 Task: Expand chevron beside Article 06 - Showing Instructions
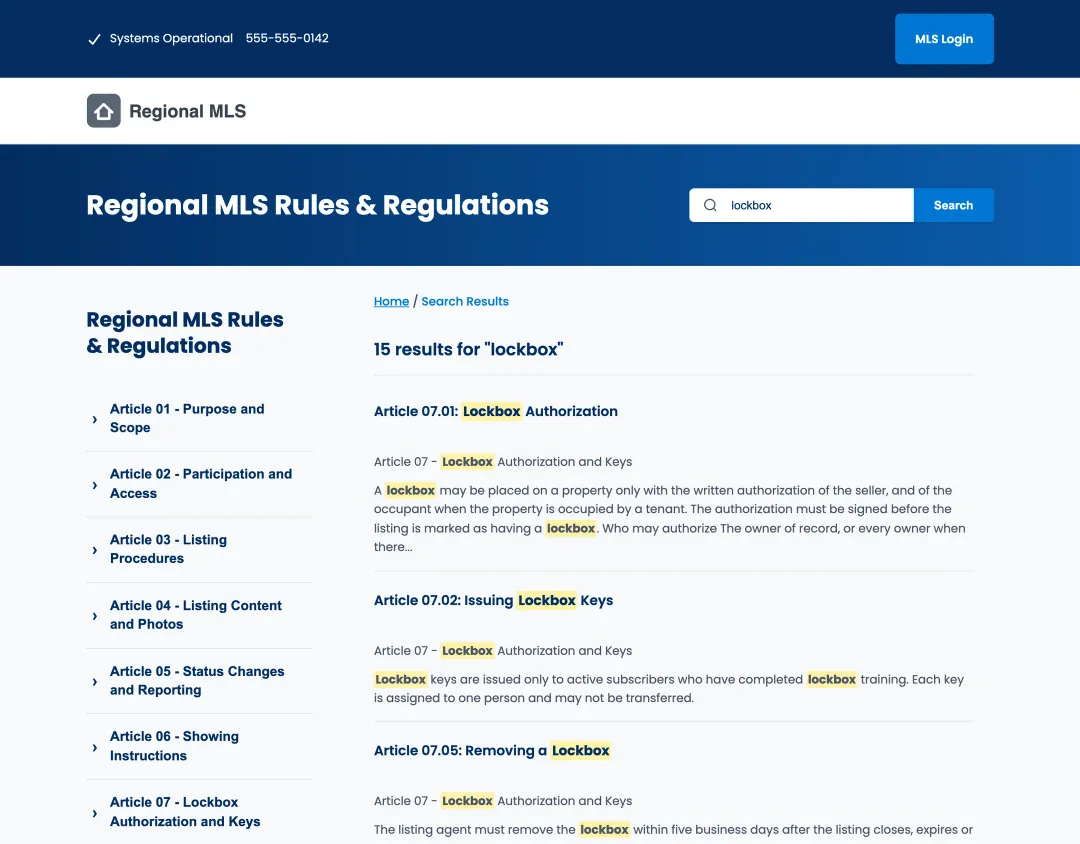[x=95, y=747]
